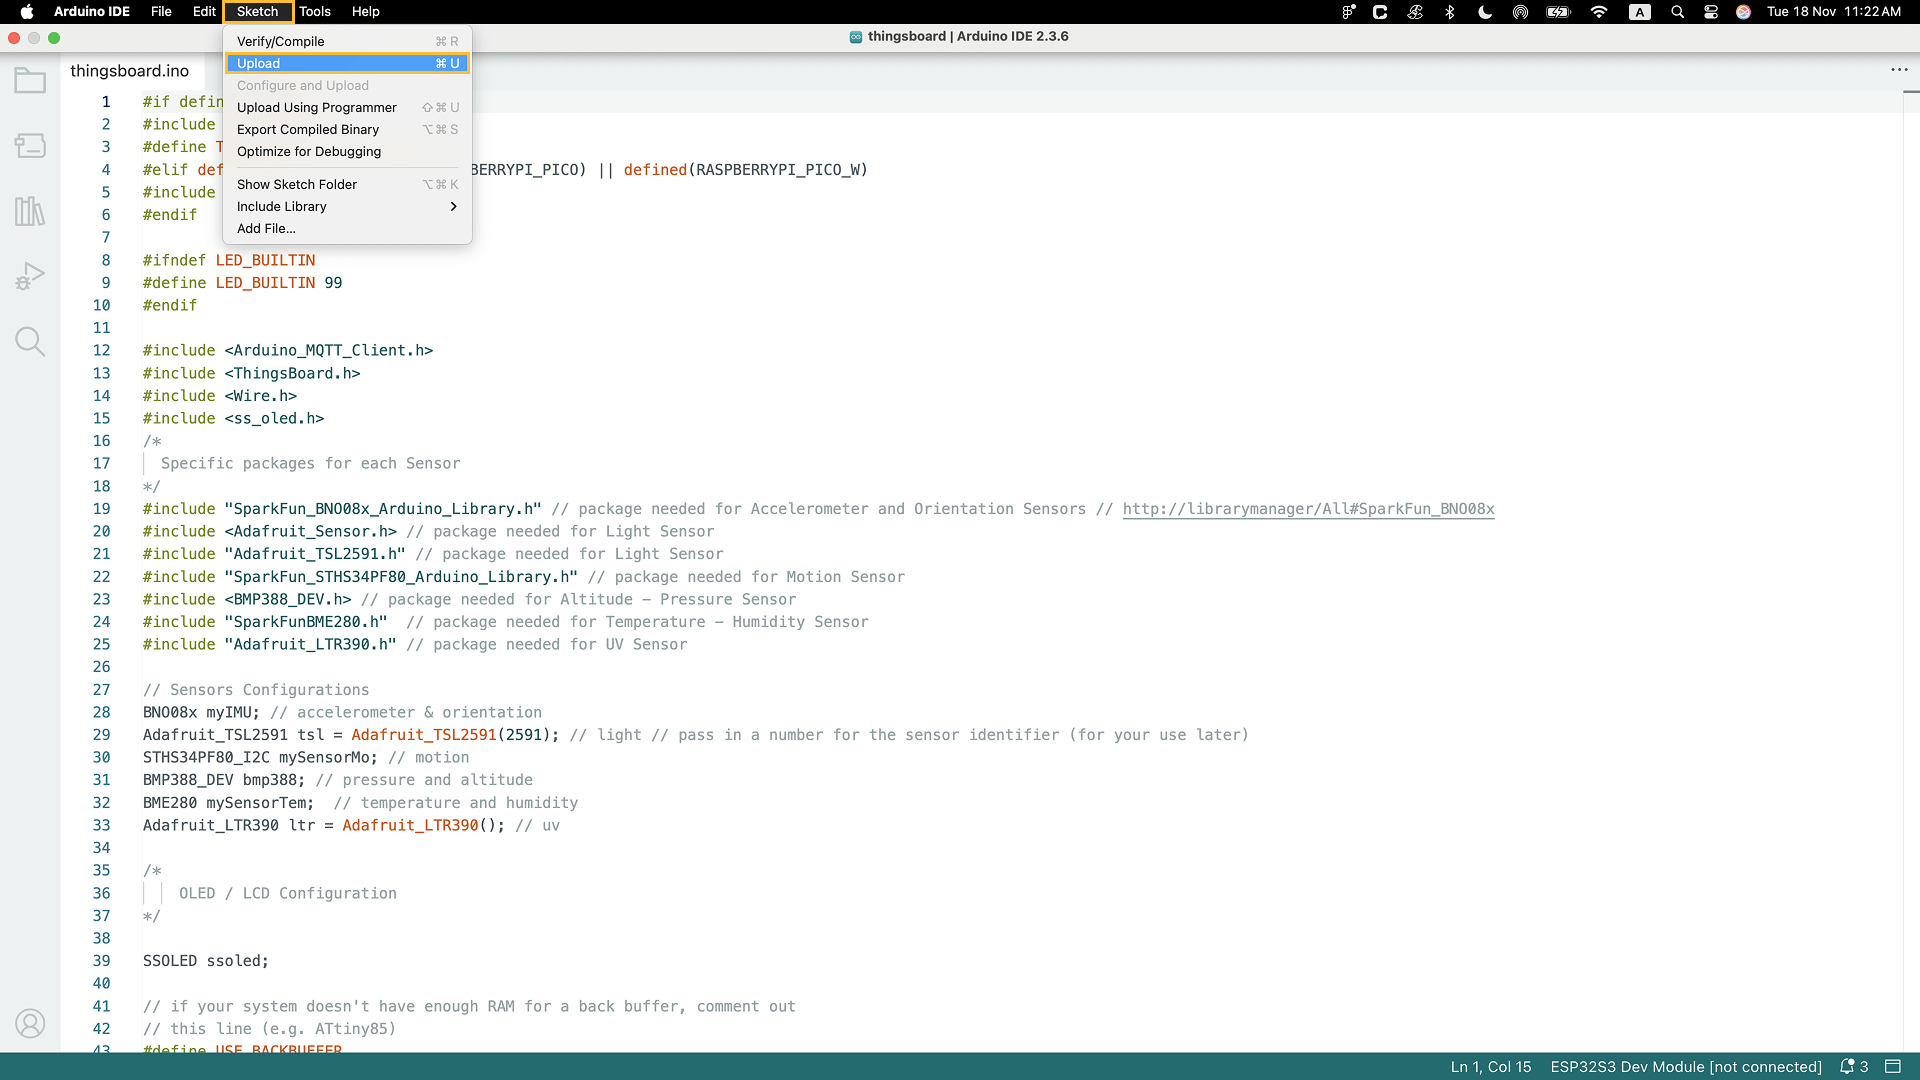Open the Debug sidebar icon
The image size is (1920, 1080).
coord(30,276)
